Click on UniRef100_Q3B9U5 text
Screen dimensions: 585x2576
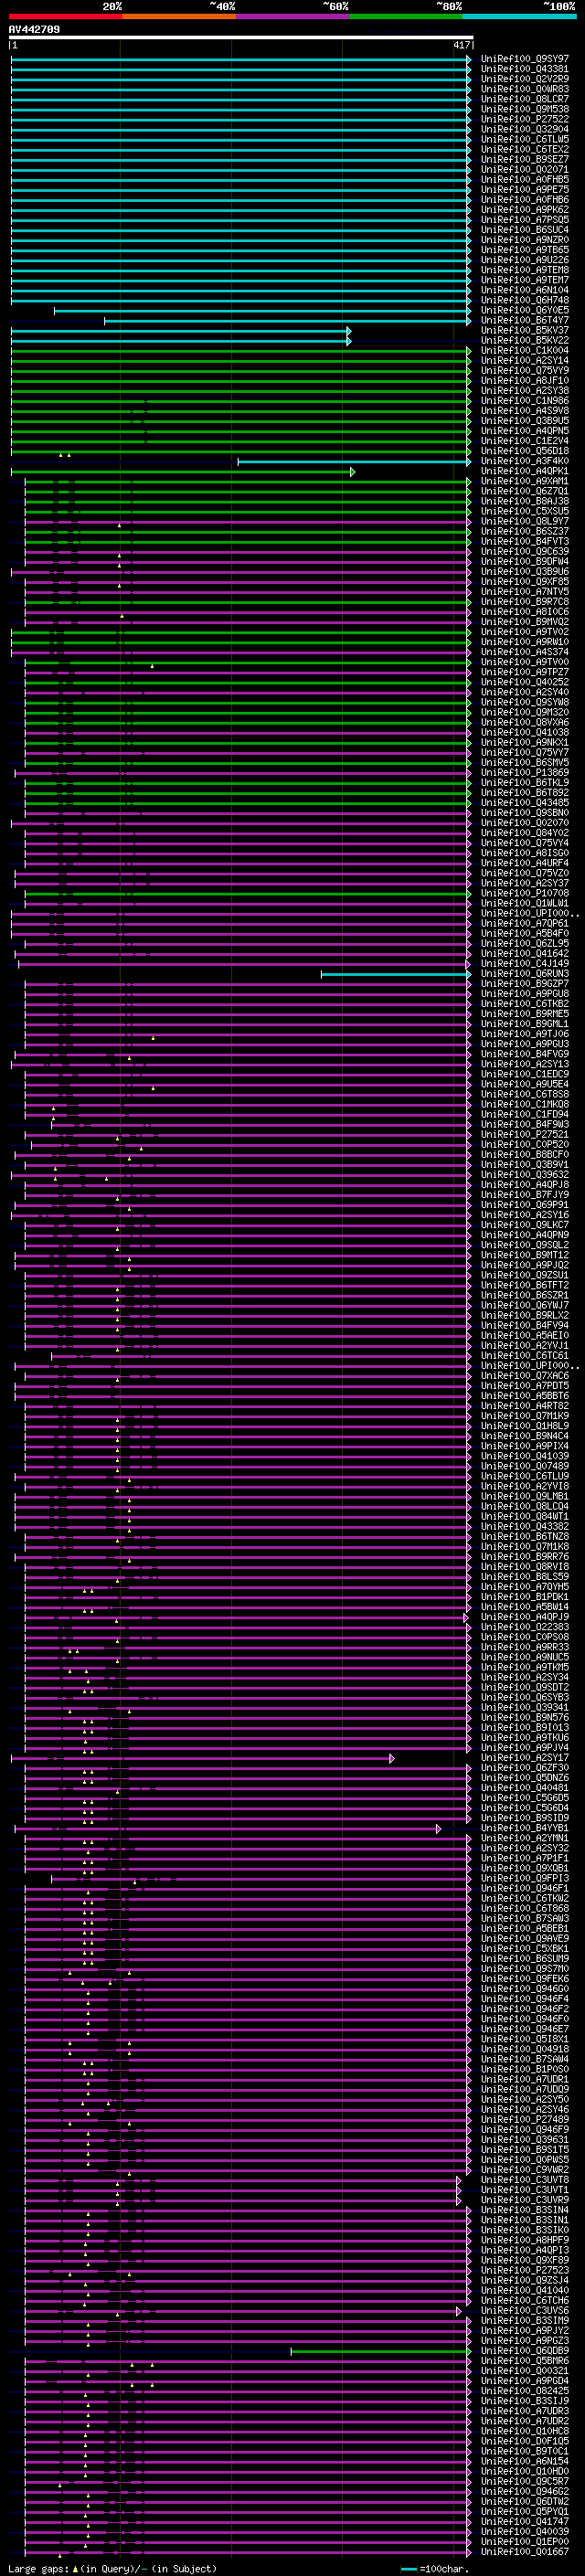tap(524, 421)
